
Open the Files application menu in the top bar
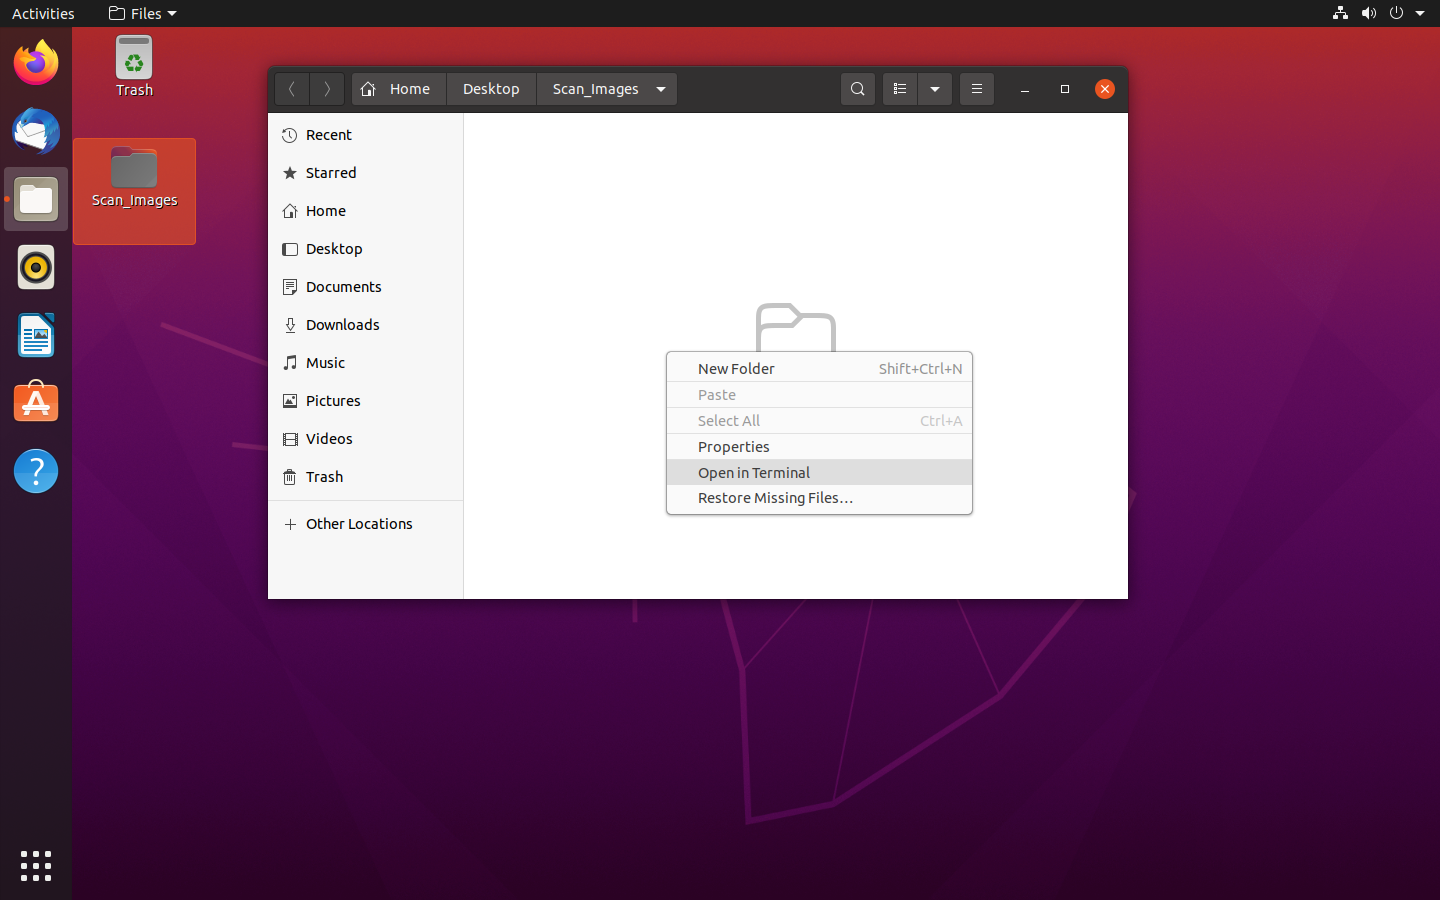coord(142,13)
